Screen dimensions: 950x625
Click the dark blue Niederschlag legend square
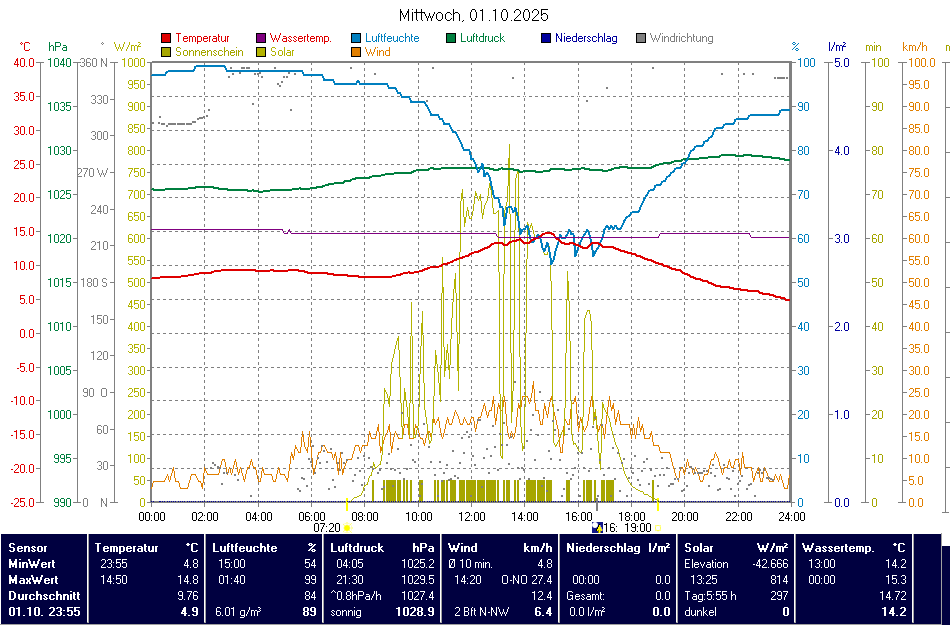click(546, 39)
